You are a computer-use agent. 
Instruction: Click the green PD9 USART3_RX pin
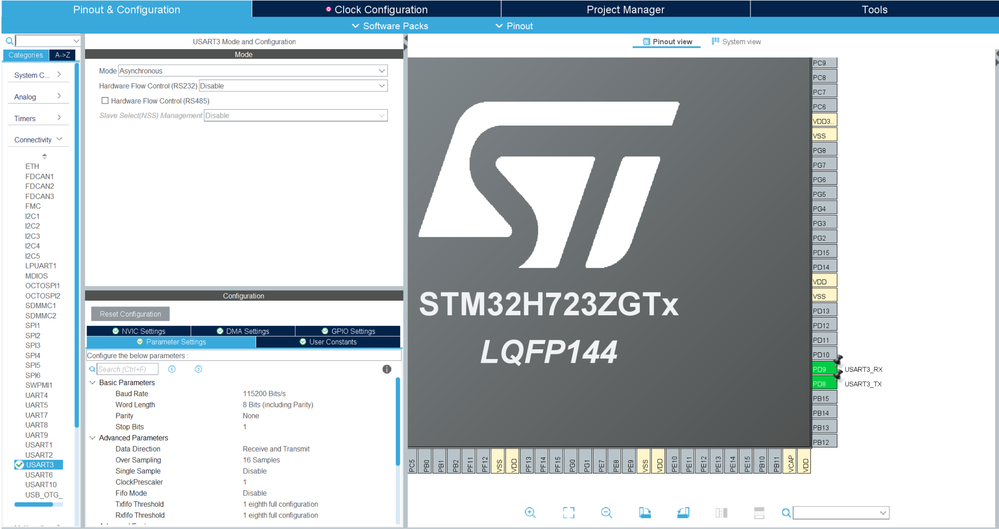click(x=824, y=369)
